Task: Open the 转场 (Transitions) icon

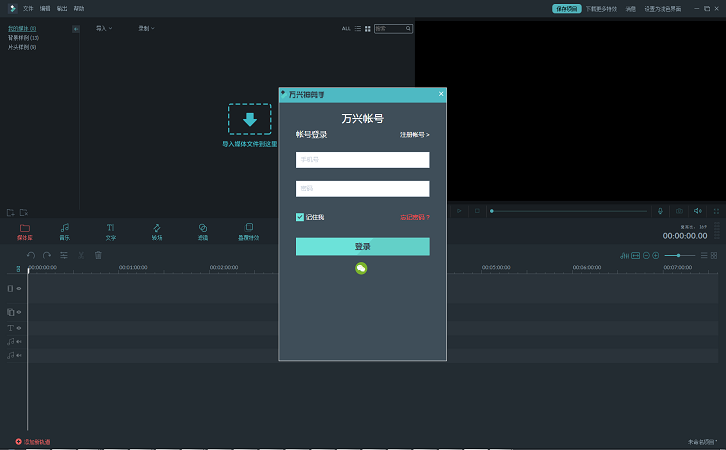Action: 157,231
